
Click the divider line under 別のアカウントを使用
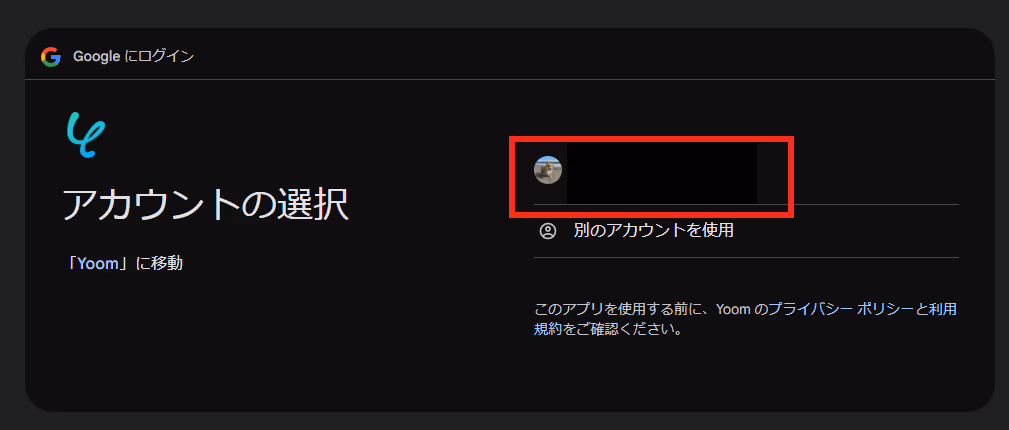click(x=746, y=257)
